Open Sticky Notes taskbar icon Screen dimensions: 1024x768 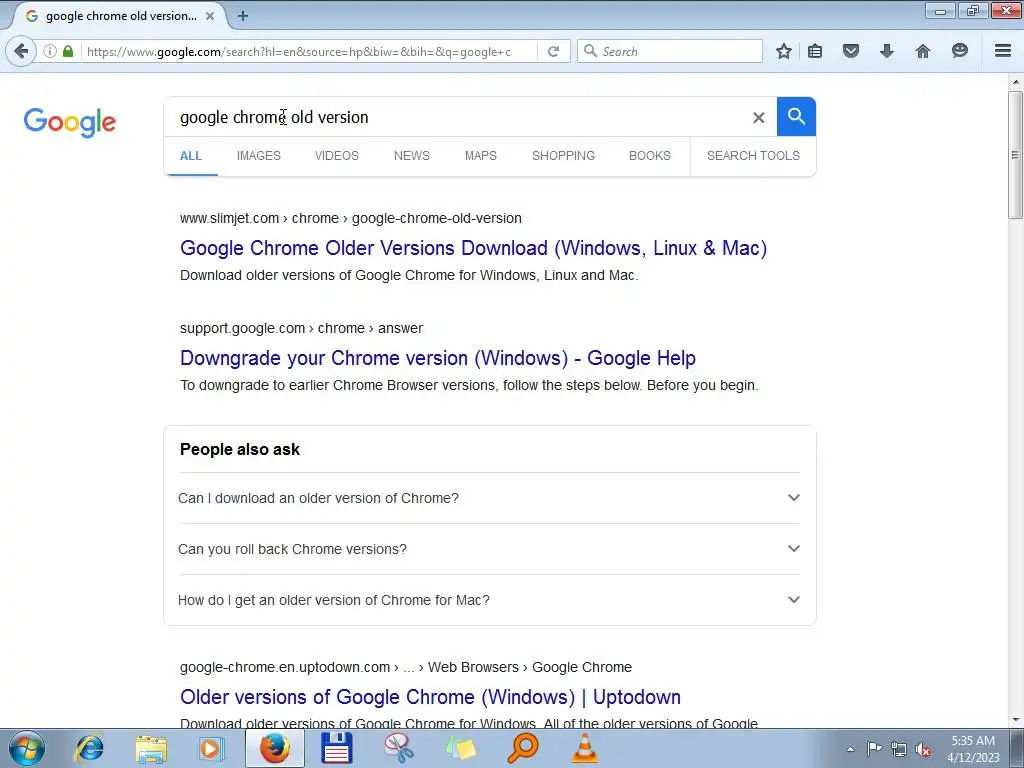[460, 749]
